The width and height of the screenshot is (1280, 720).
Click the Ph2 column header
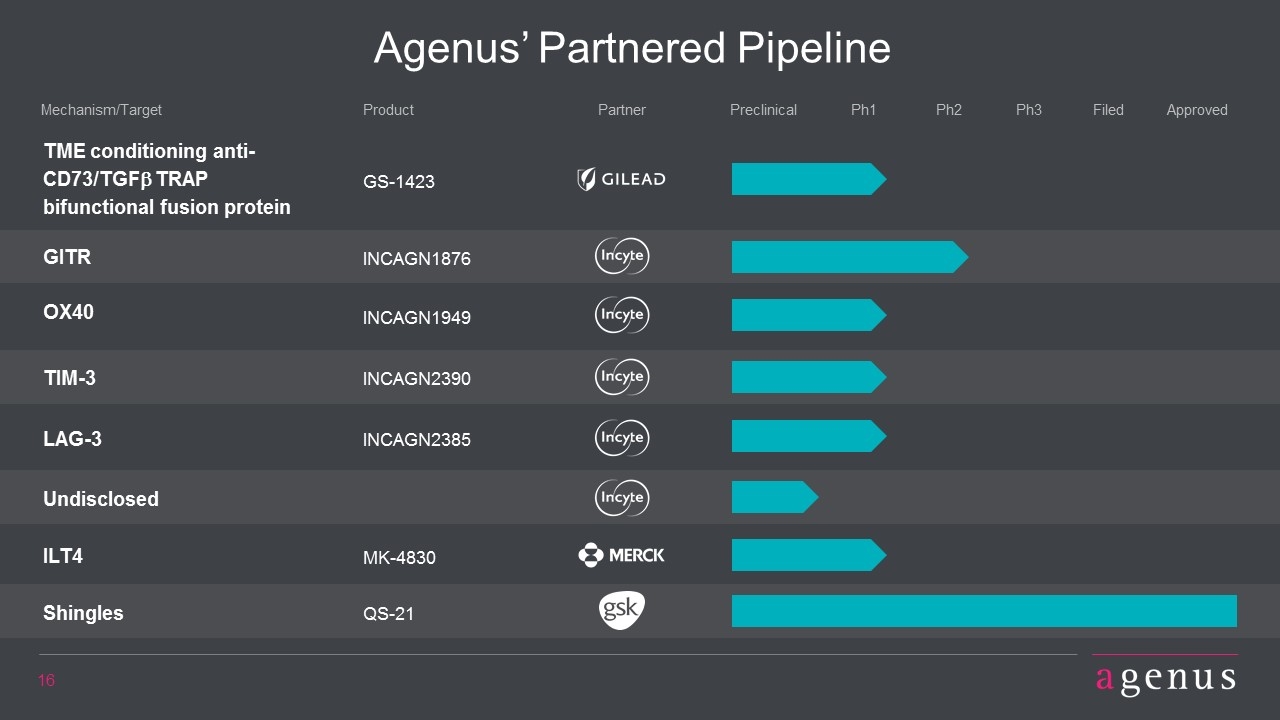[x=949, y=110]
